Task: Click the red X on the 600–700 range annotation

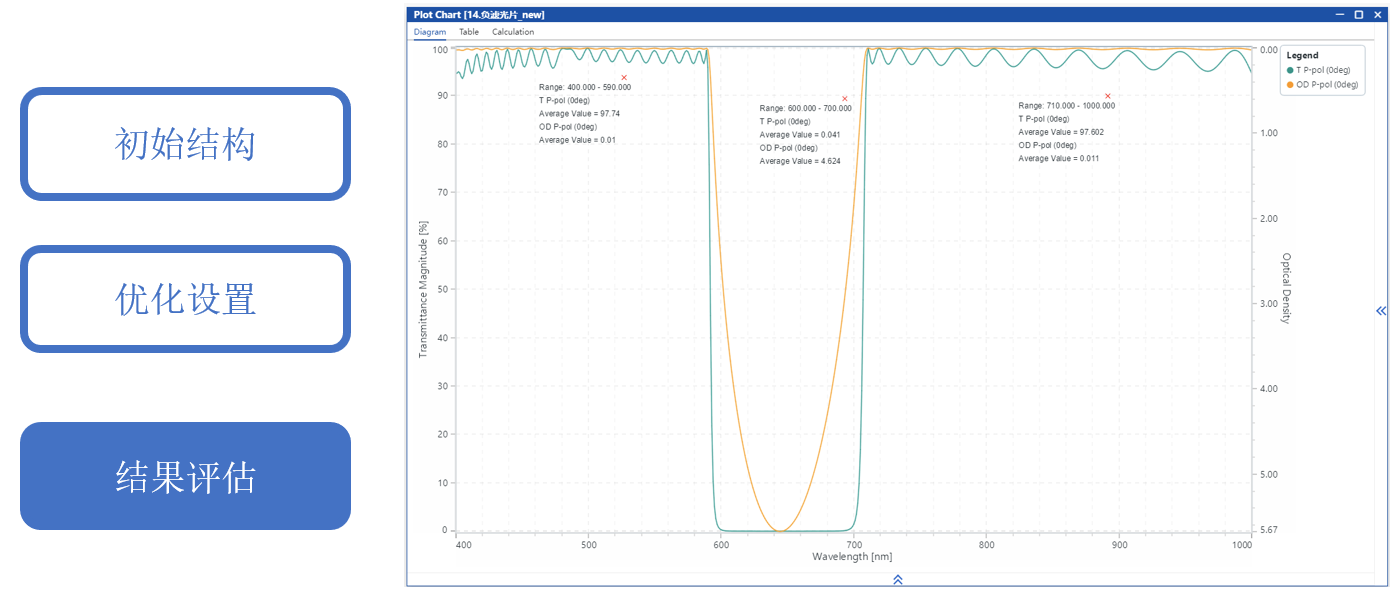Action: point(845,98)
